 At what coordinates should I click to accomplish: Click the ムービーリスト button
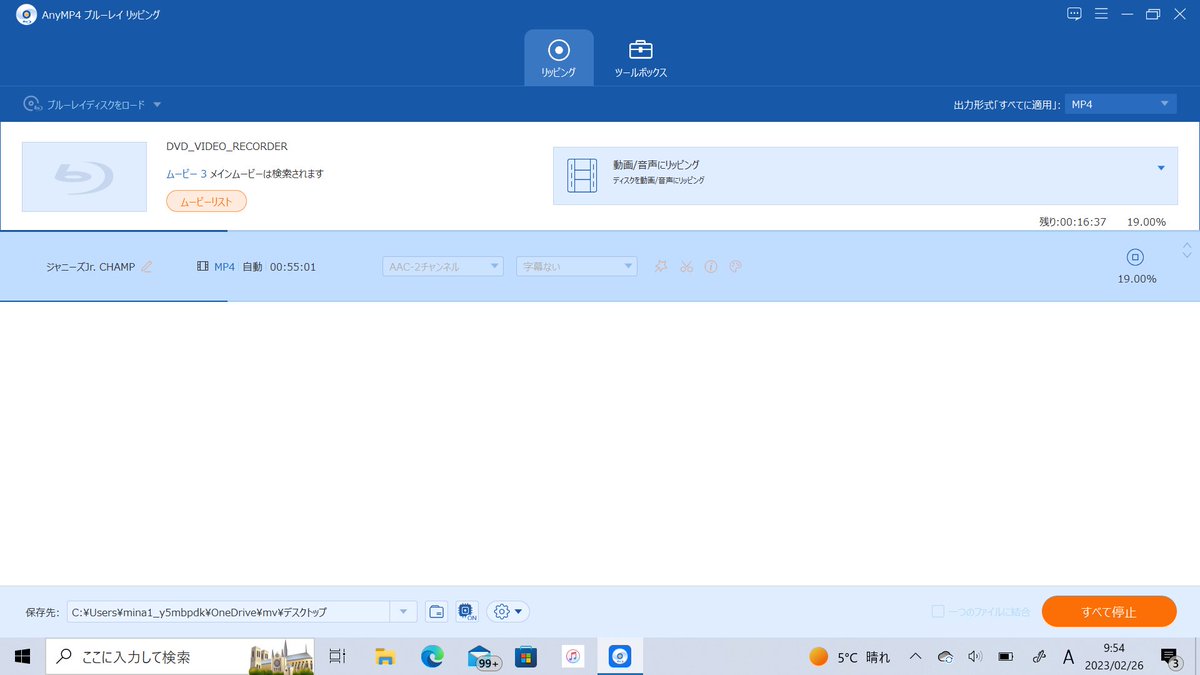click(206, 202)
